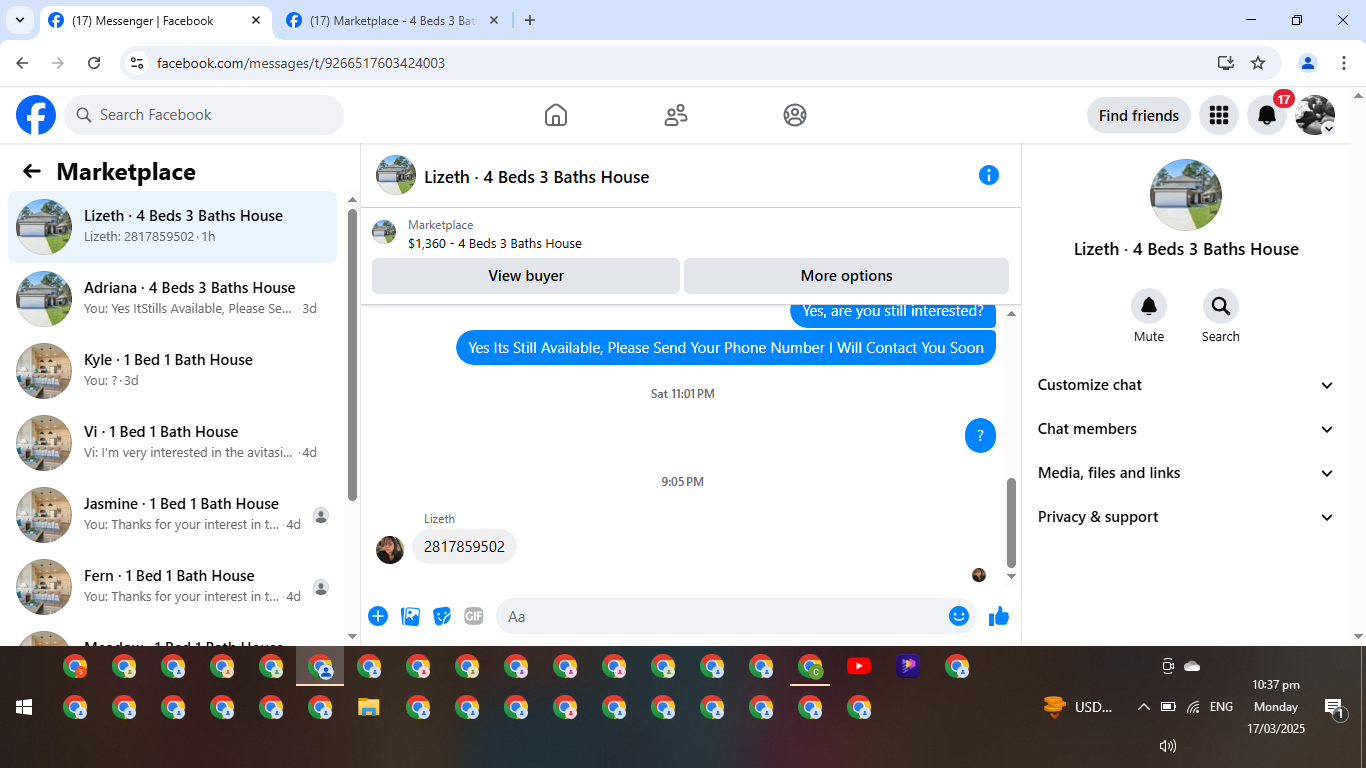Click the conversation list scrollbar
Image resolution: width=1366 pixels, height=768 pixels.
point(352,355)
